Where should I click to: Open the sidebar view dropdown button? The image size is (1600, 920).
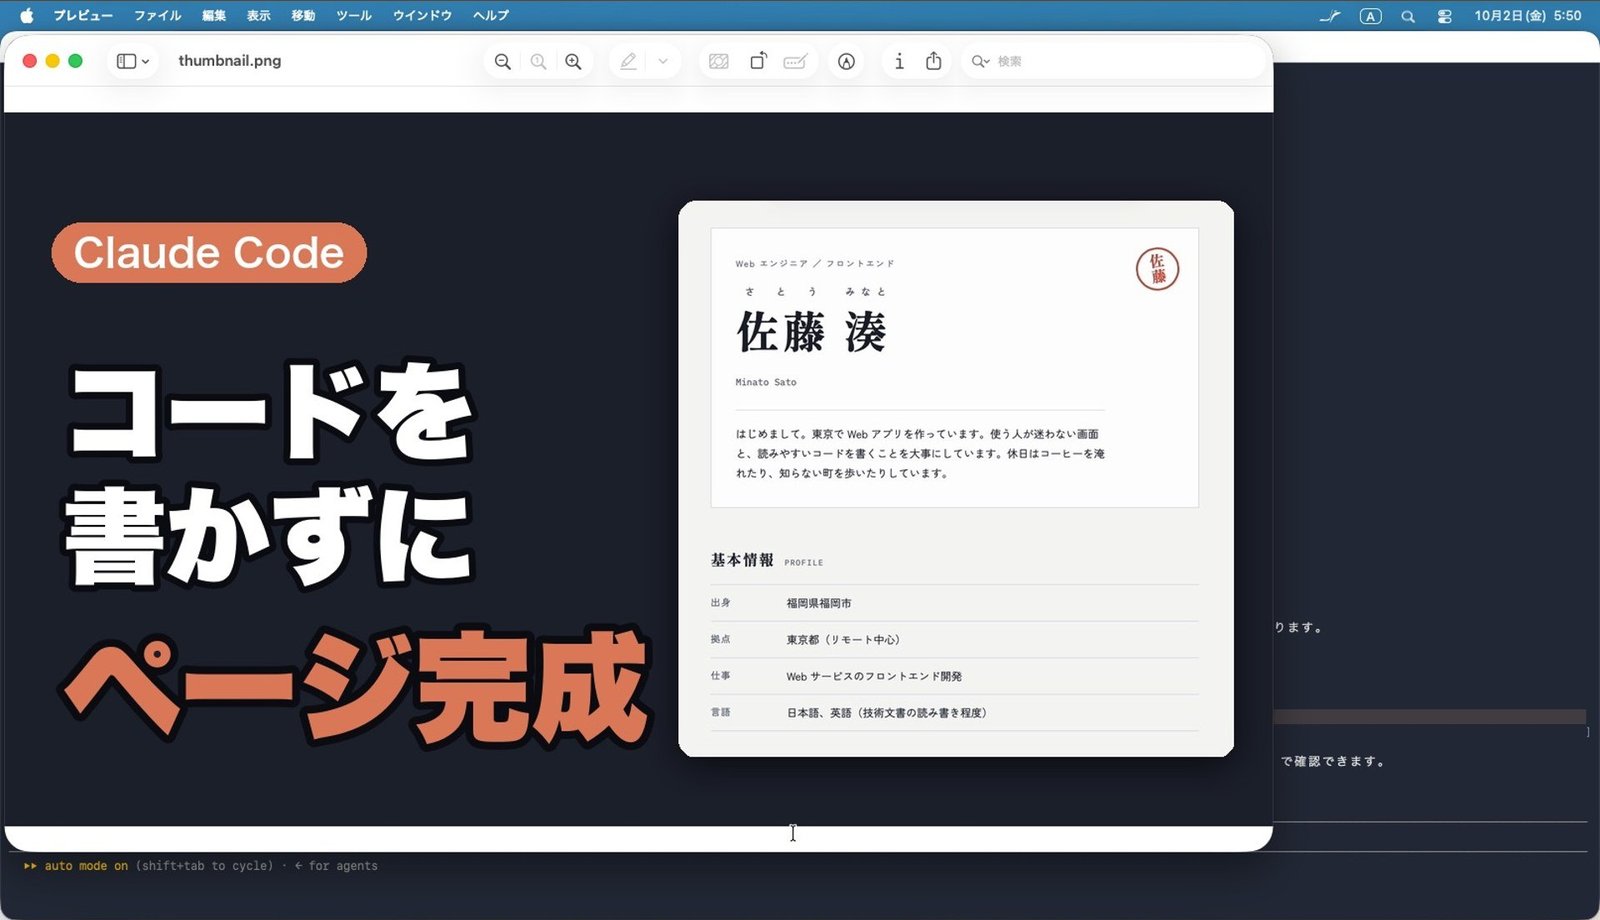133,61
